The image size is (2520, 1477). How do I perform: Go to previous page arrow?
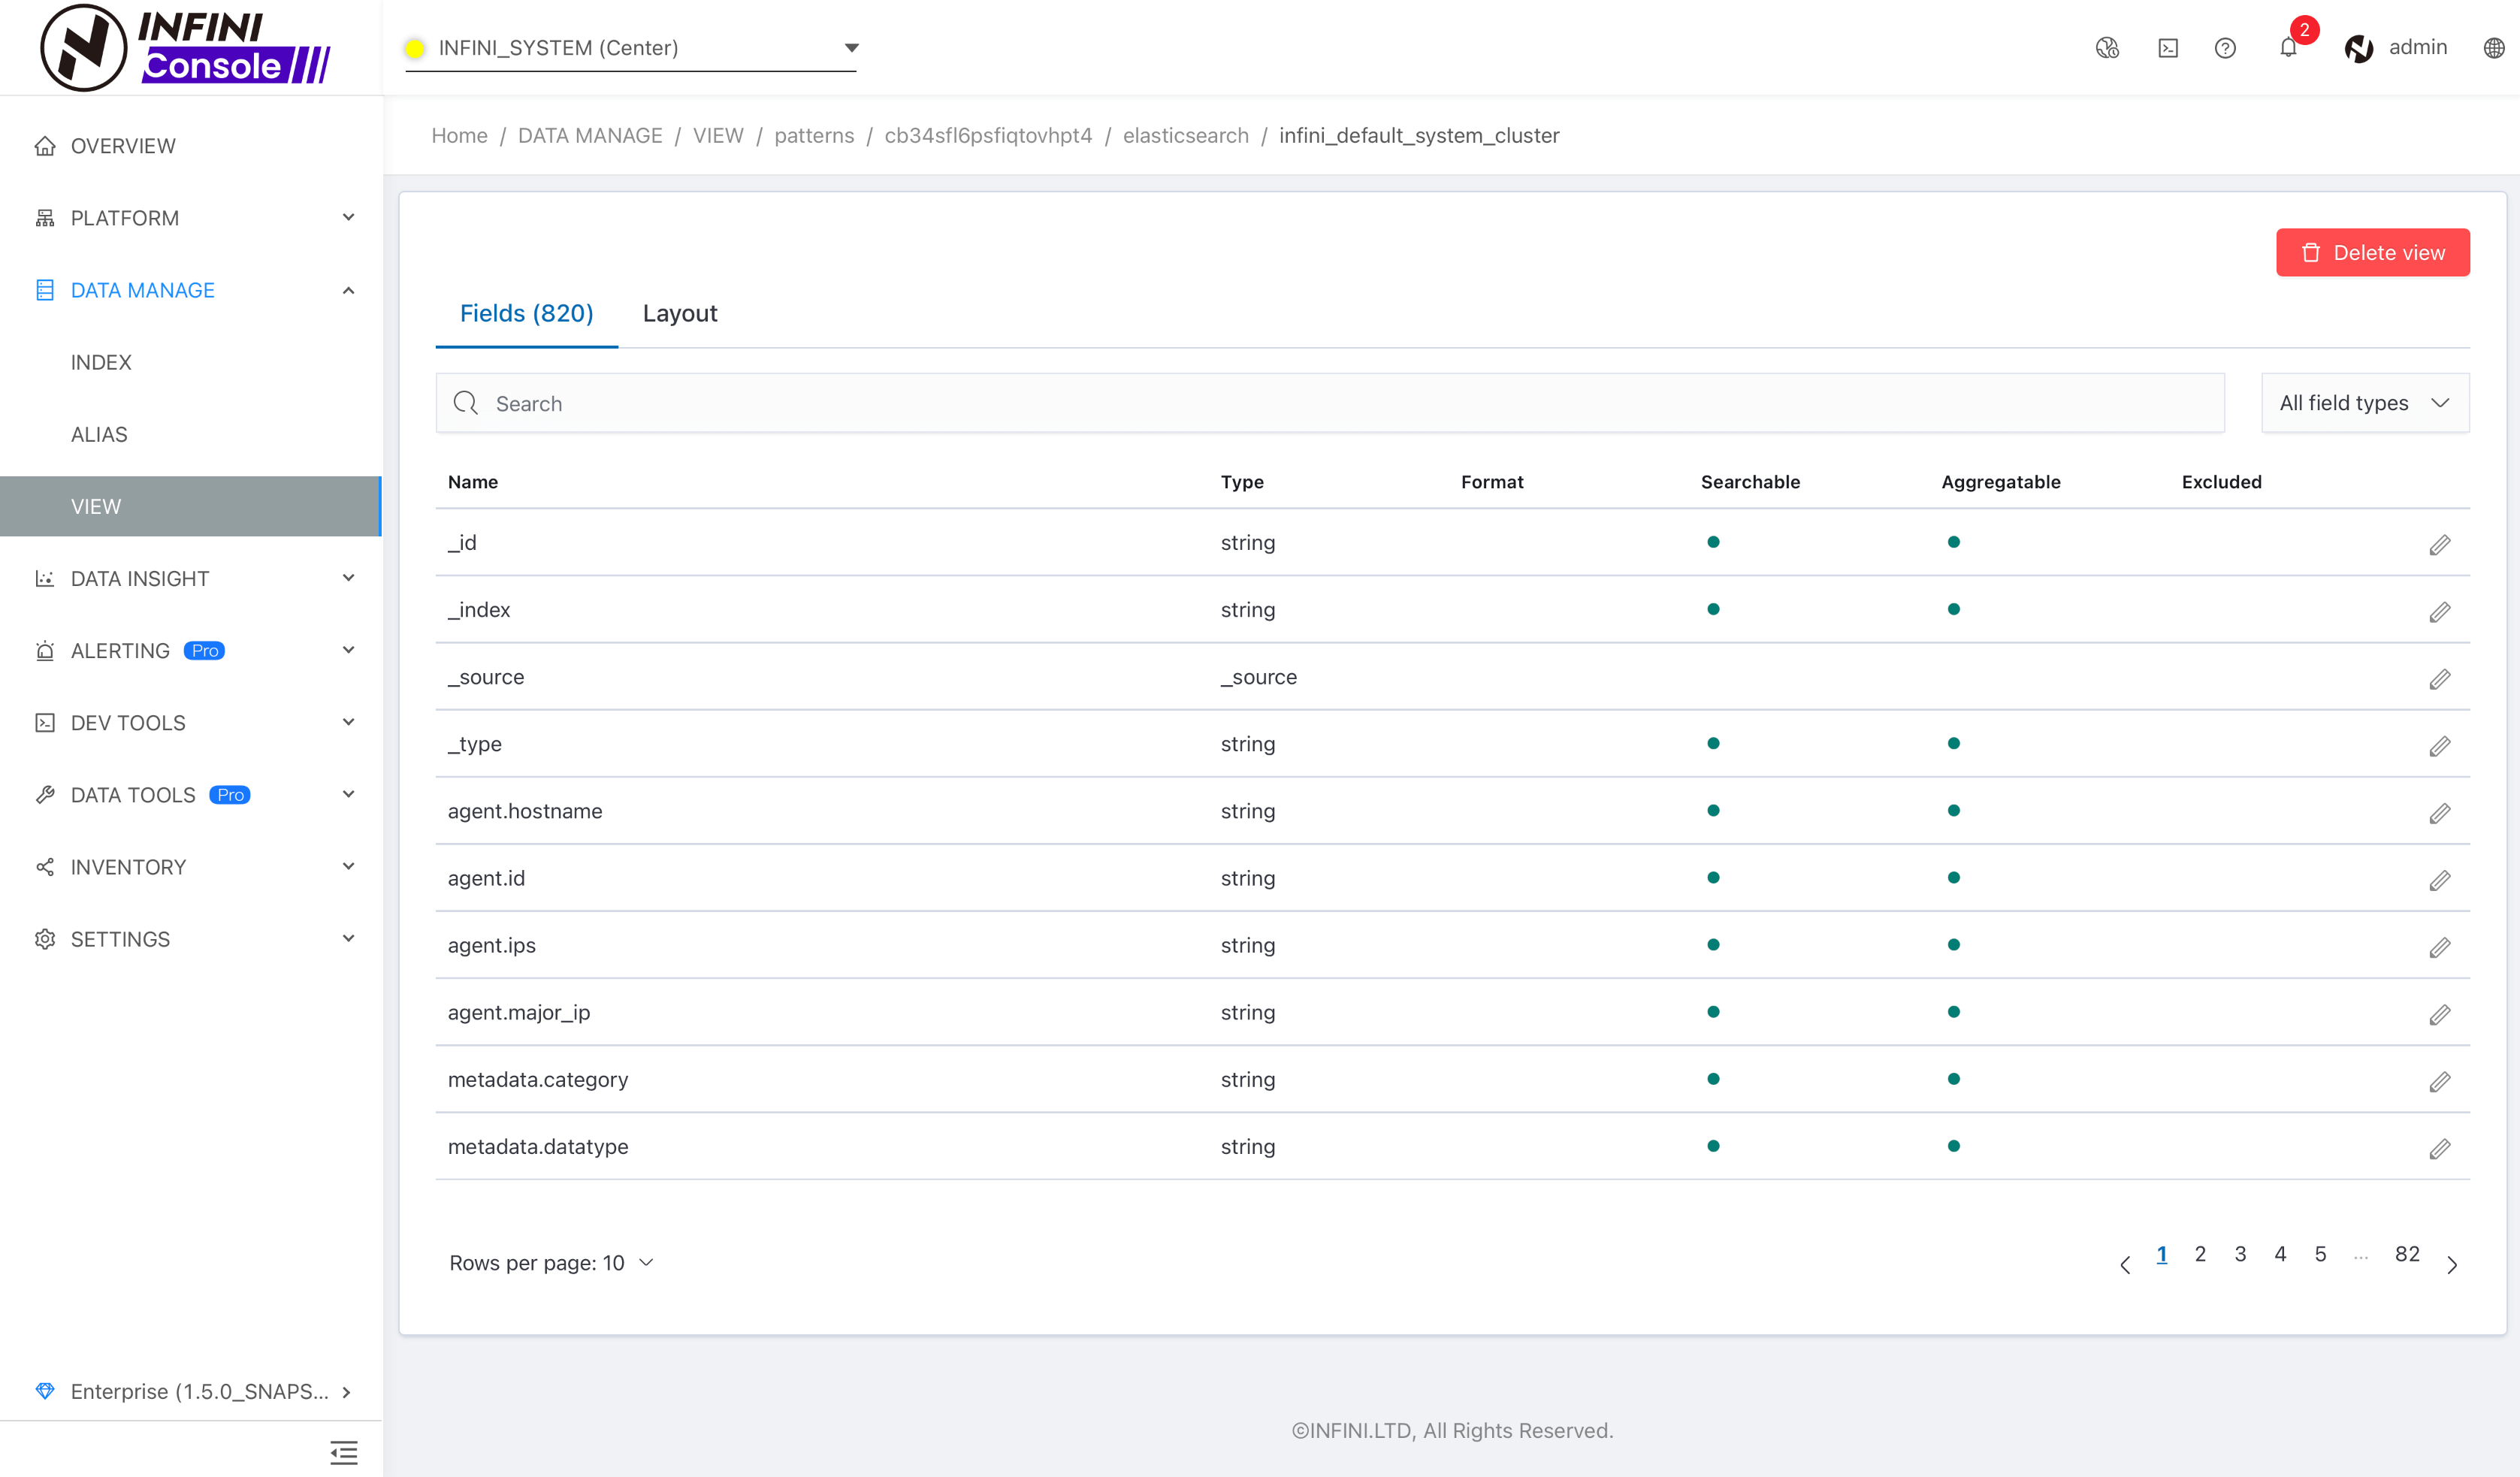tap(2125, 1264)
